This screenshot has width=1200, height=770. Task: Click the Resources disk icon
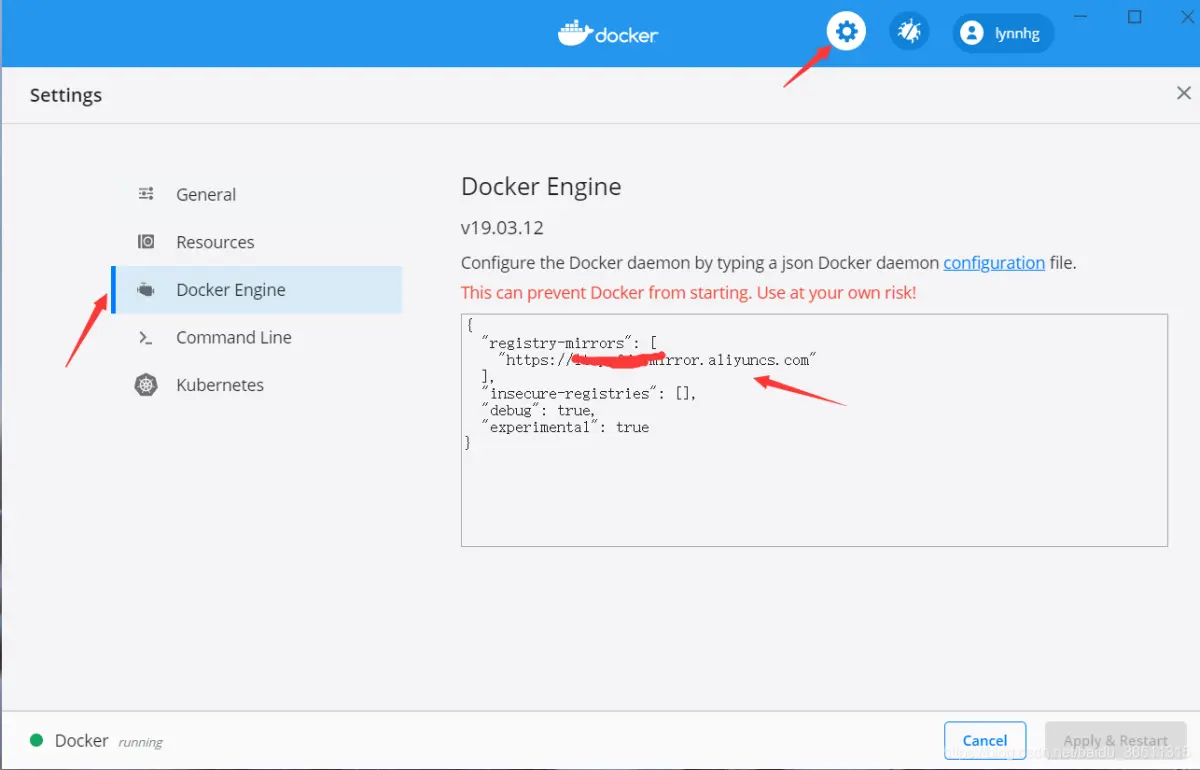click(146, 242)
